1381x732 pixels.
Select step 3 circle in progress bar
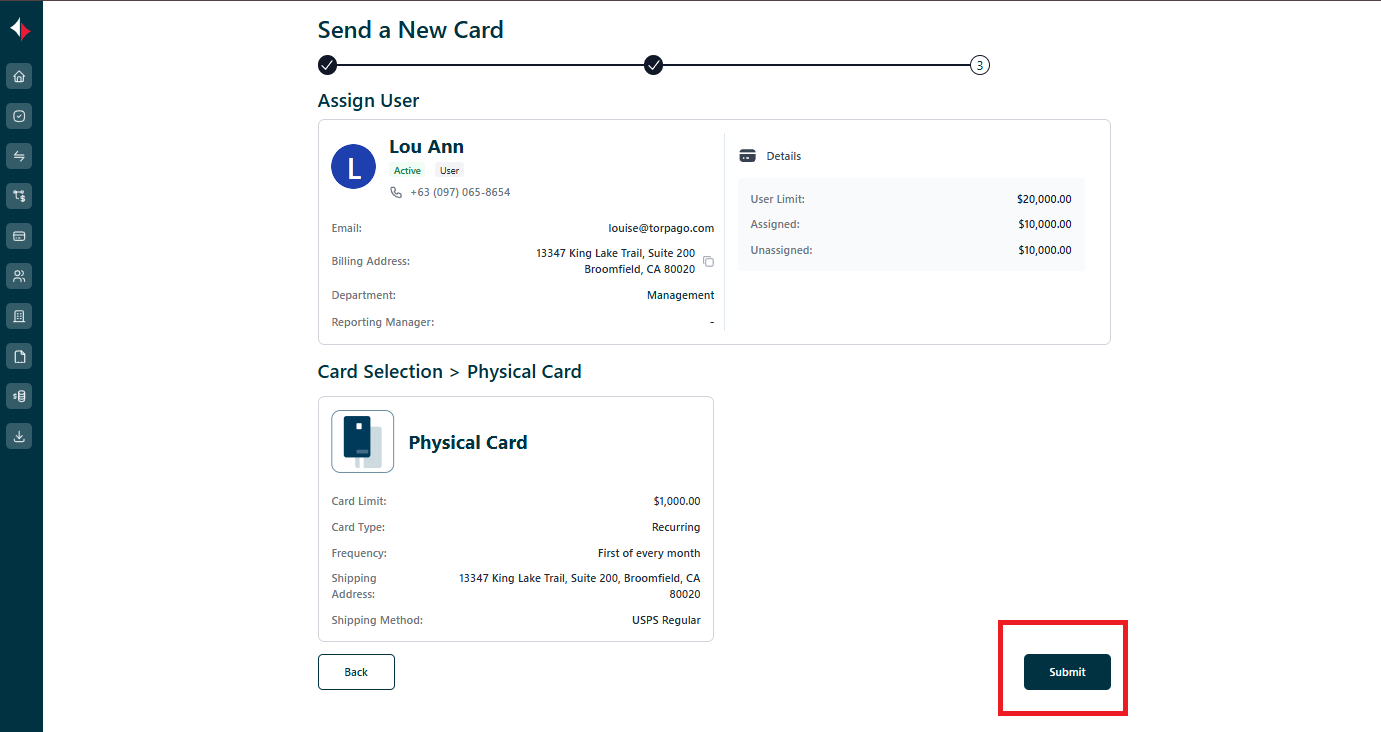coord(980,65)
